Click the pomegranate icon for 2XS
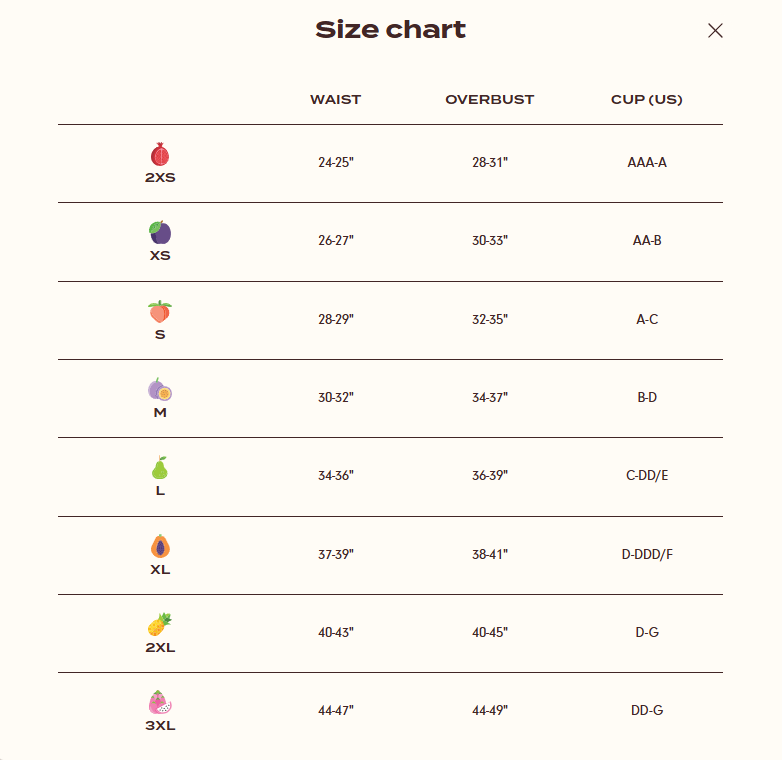The width and height of the screenshot is (782, 760). click(x=160, y=154)
